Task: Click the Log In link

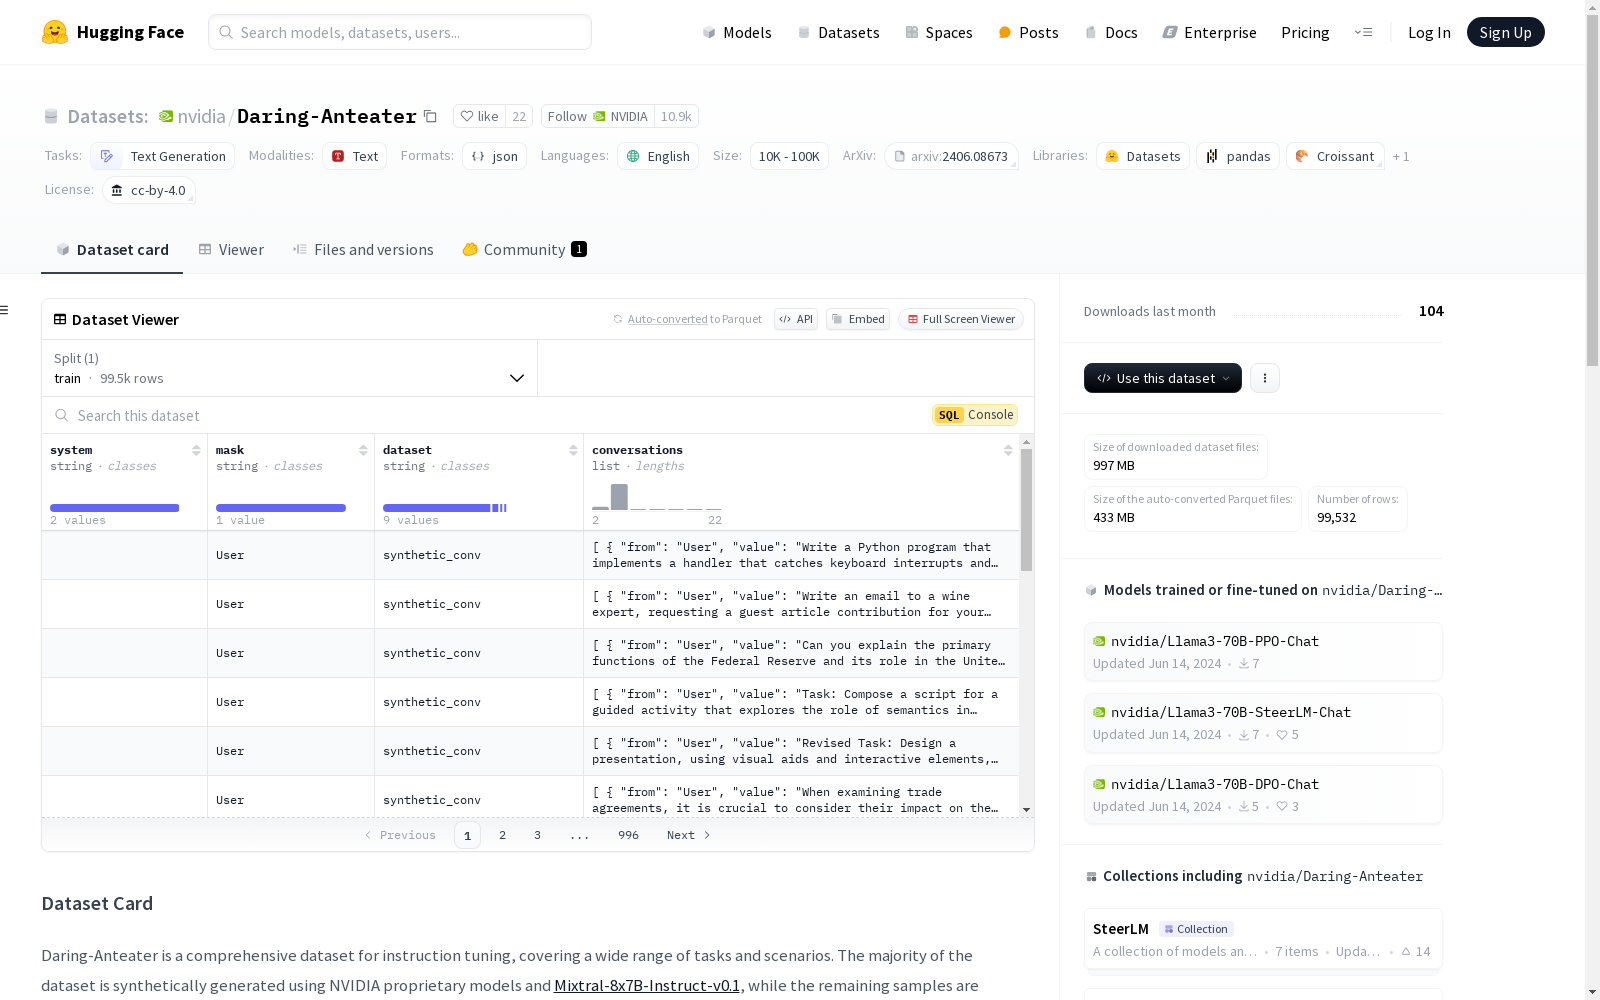Action: [x=1429, y=32]
